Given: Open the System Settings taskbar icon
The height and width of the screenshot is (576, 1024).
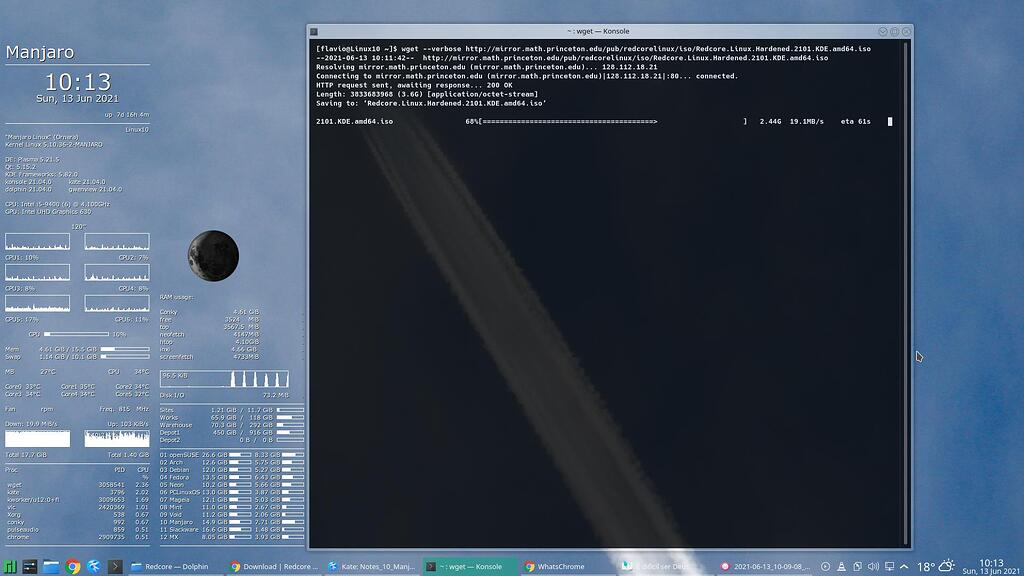Looking at the screenshot, I should pos(29,566).
